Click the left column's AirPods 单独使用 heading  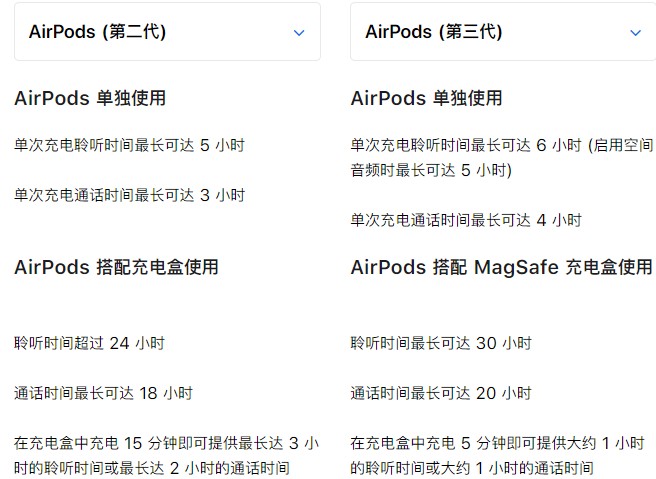point(90,98)
